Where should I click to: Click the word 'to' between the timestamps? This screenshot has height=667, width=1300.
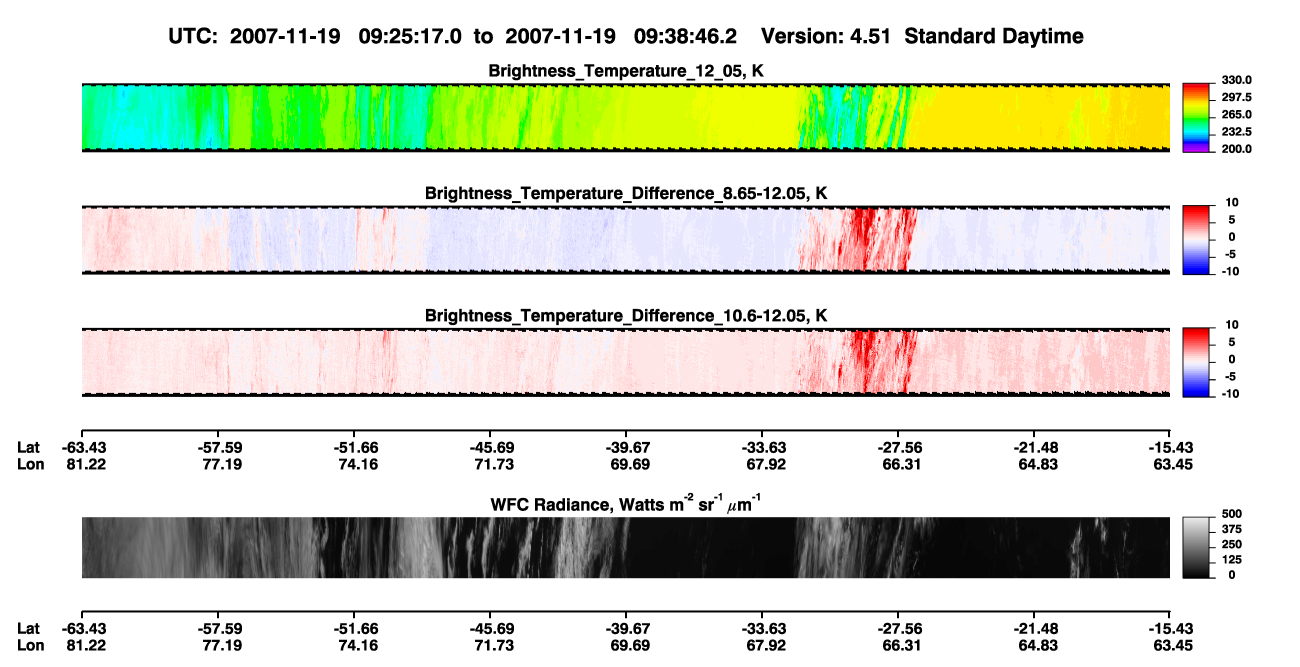tap(483, 37)
